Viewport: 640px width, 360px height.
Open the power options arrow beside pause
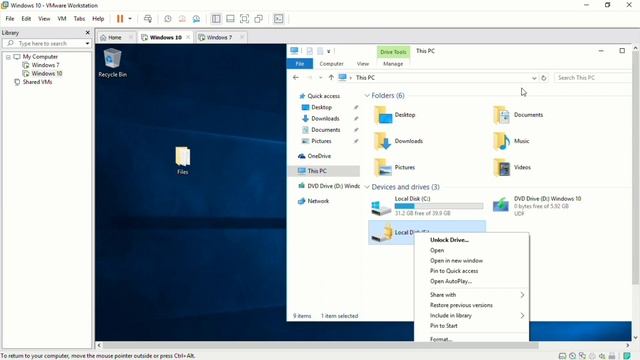(130, 19)
